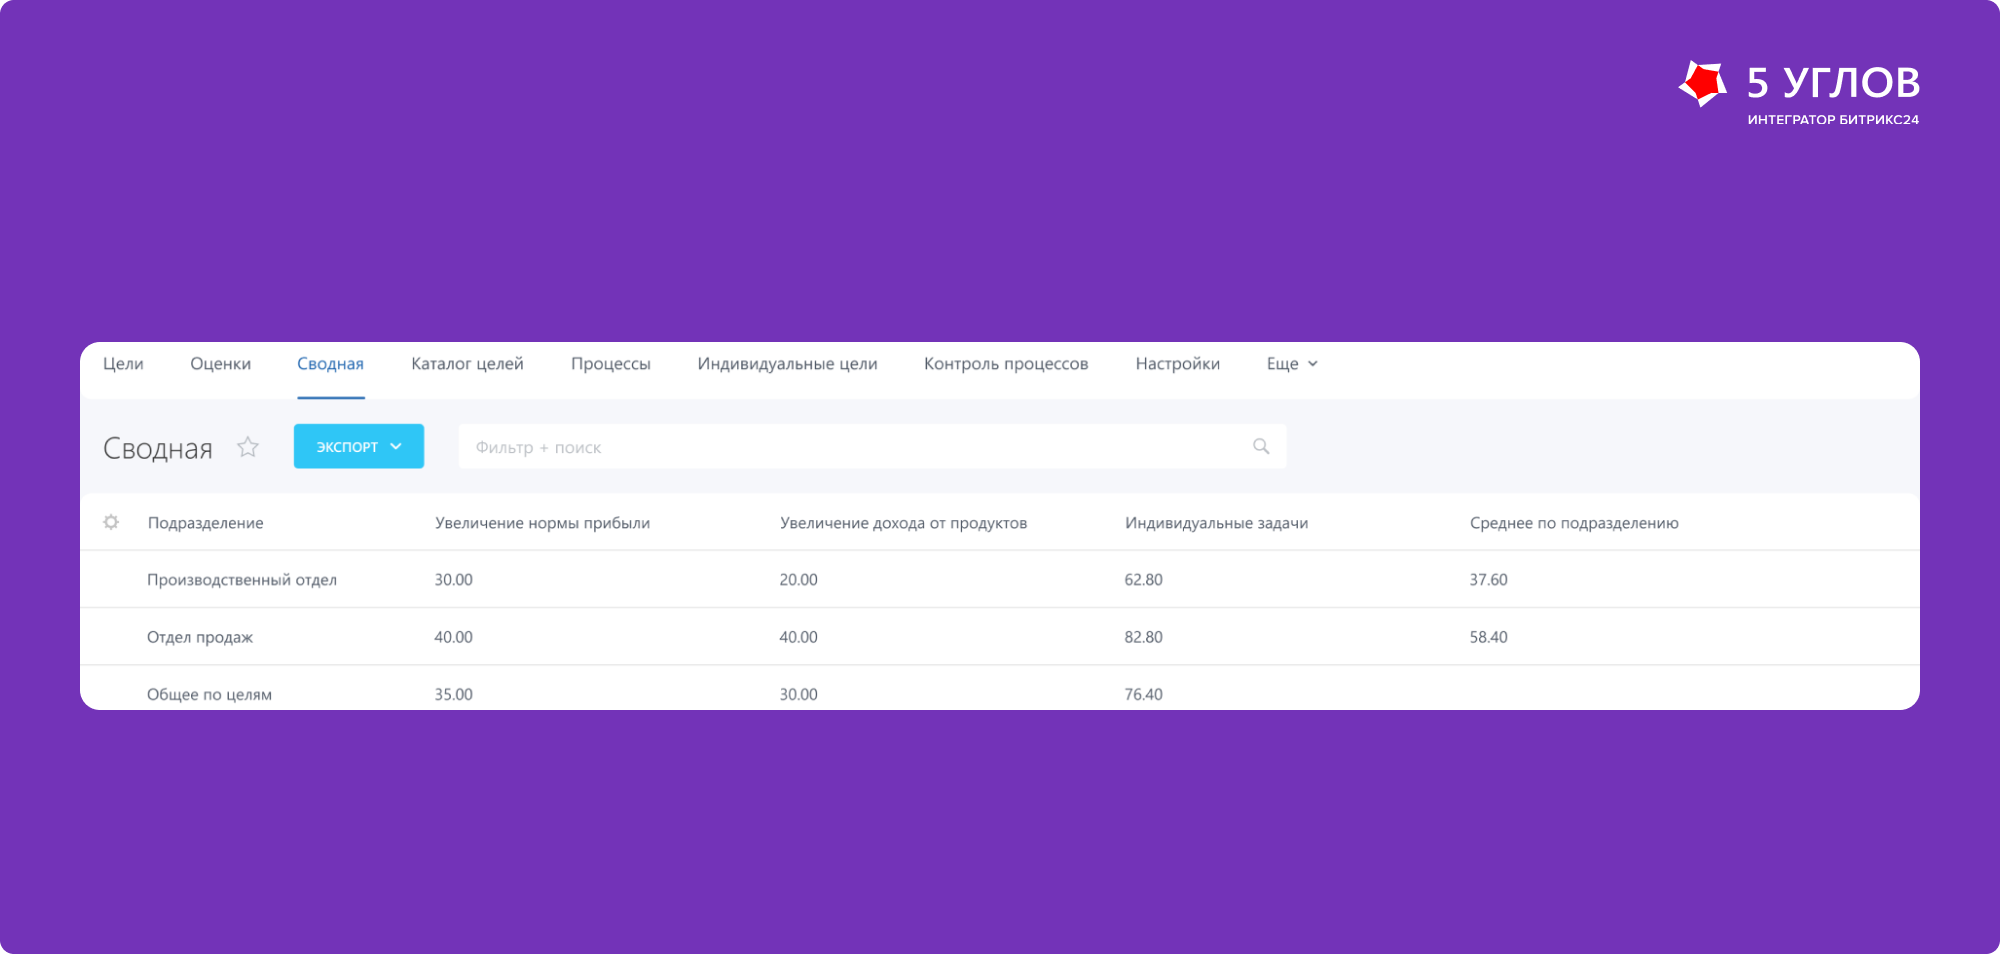2000x954 pixels.
Task: Mark Сводная page as favorite with star
Action: (x=248, y=447)
